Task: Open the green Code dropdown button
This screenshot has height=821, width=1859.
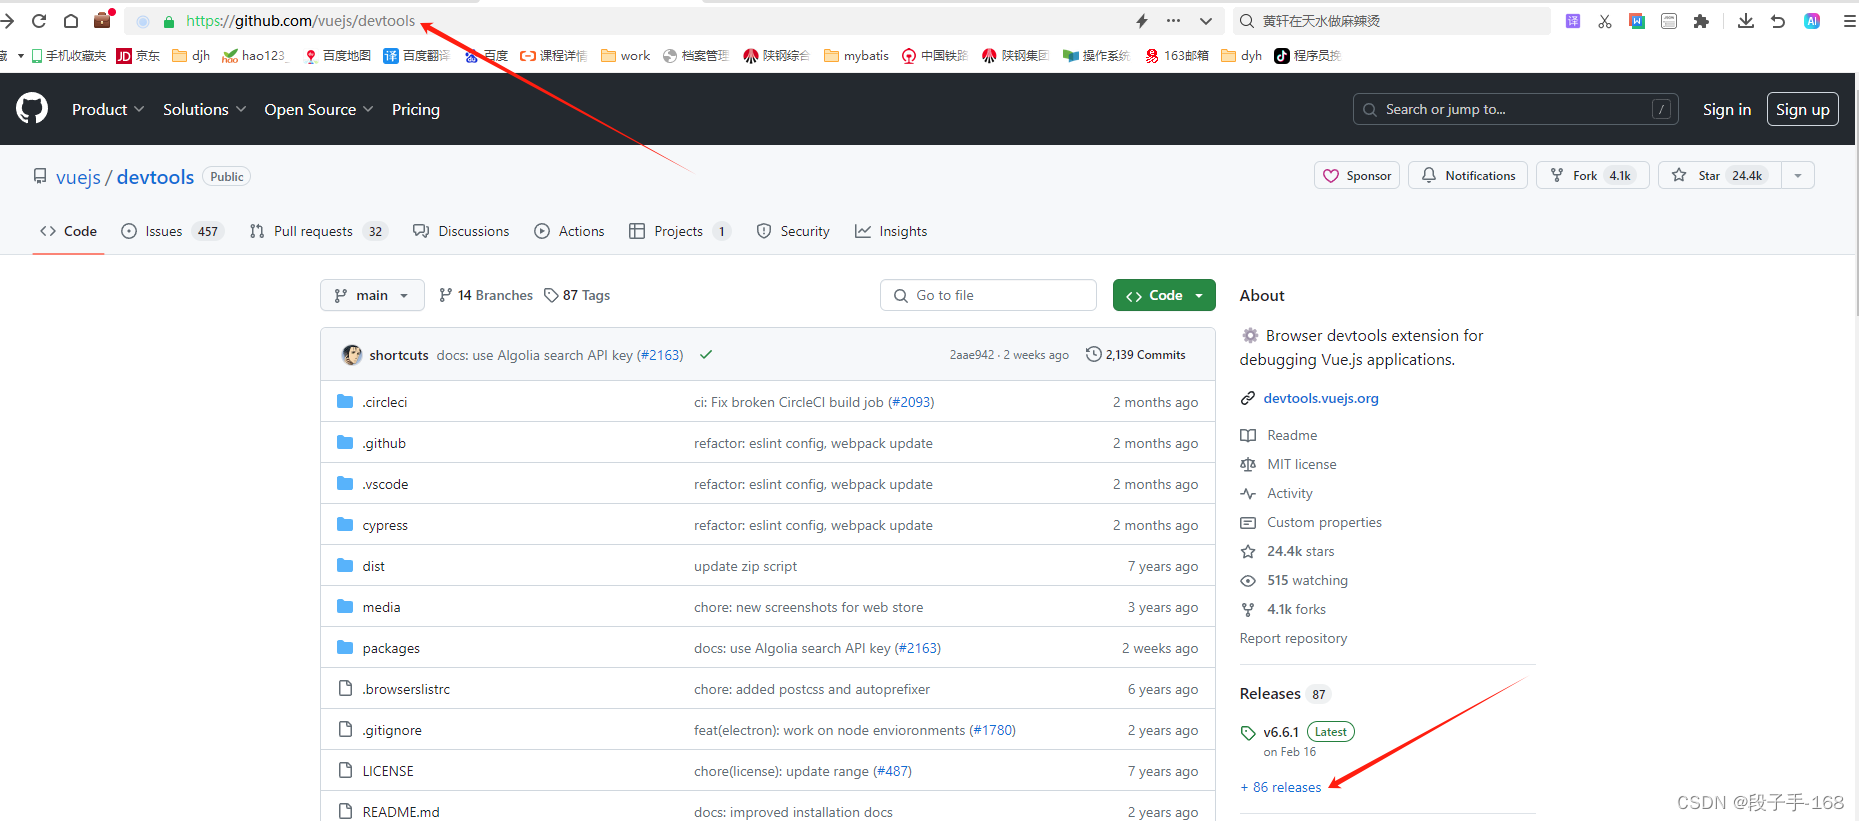Action: click(1164, 295)
